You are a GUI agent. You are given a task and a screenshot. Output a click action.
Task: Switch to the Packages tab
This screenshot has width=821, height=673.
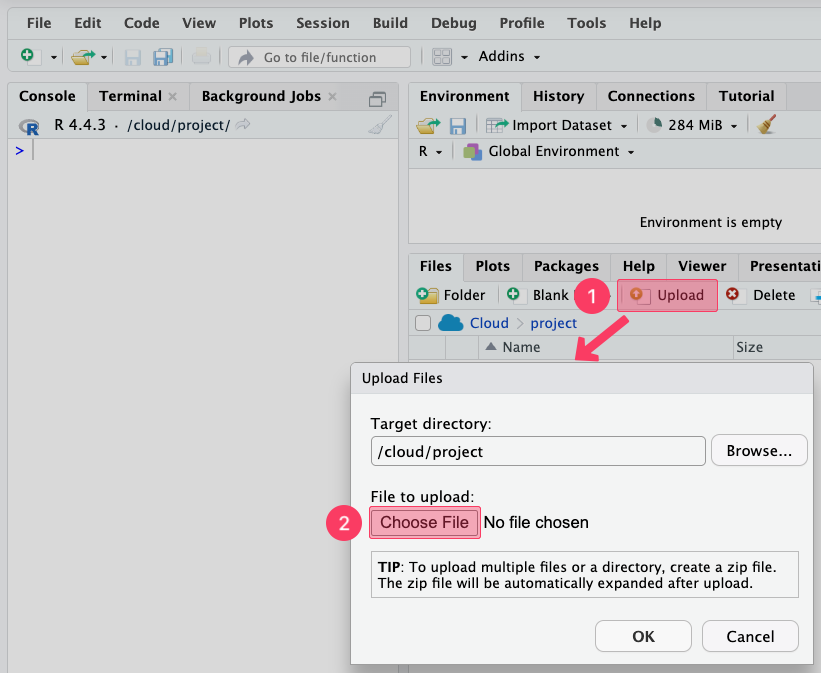click(566, 266)
